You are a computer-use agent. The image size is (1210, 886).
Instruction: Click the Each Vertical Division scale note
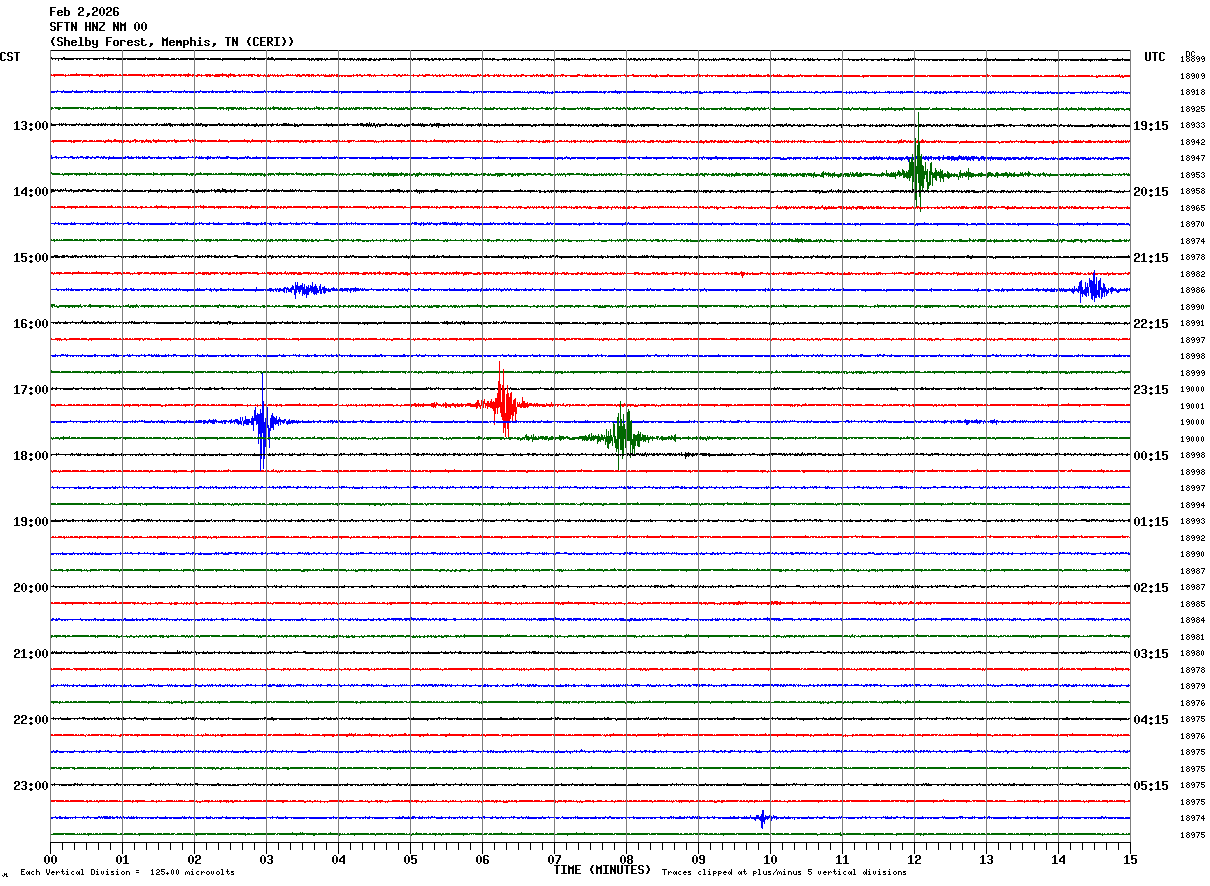127,873
